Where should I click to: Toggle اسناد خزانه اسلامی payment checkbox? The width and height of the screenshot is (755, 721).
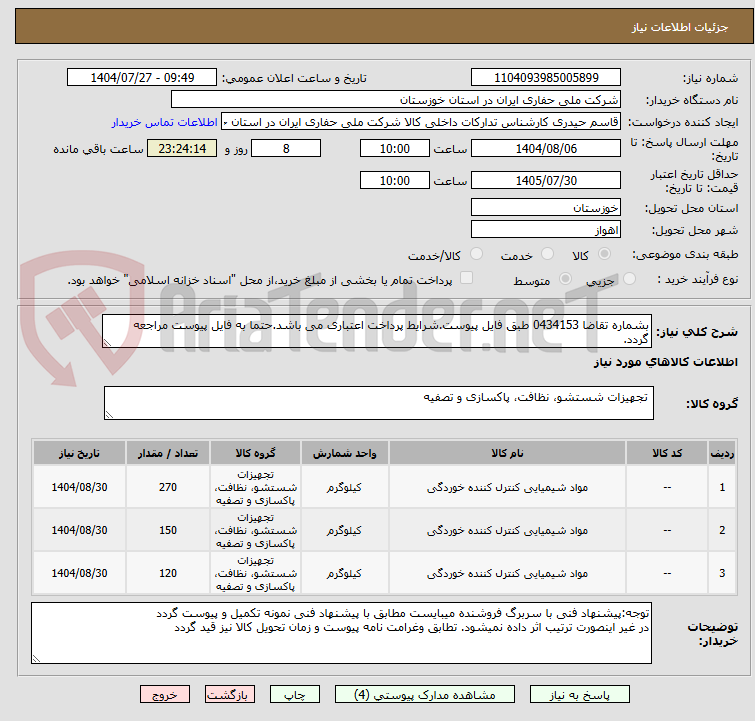pos(466,278)
